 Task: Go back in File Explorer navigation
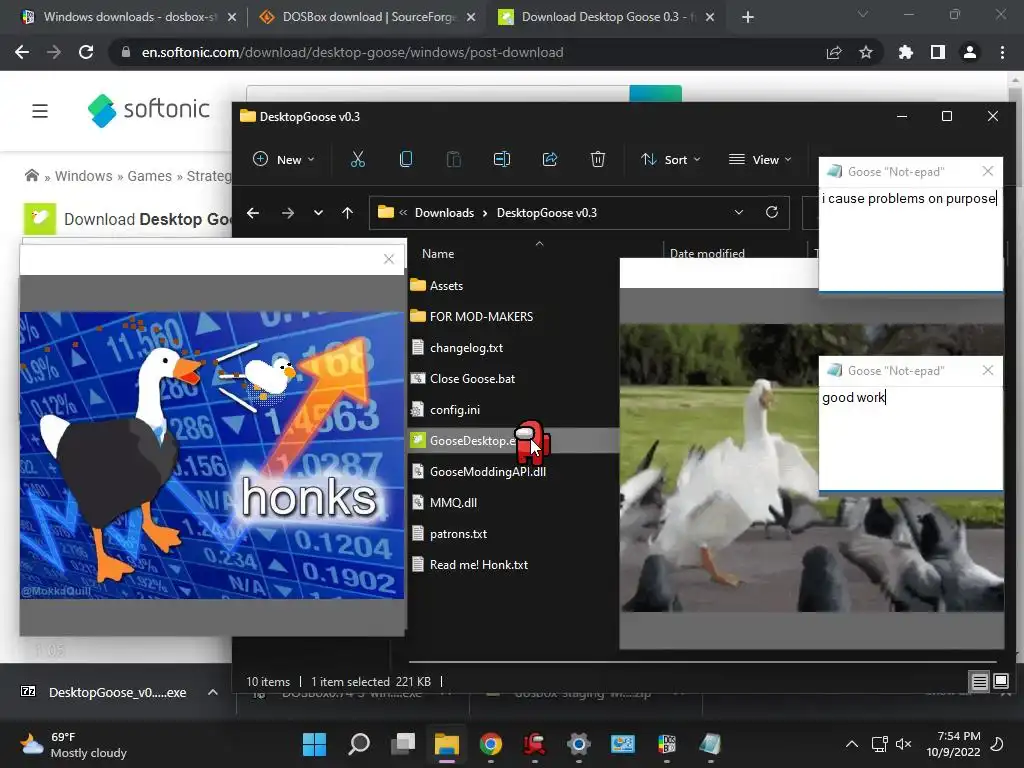click(x=253, y=213)
